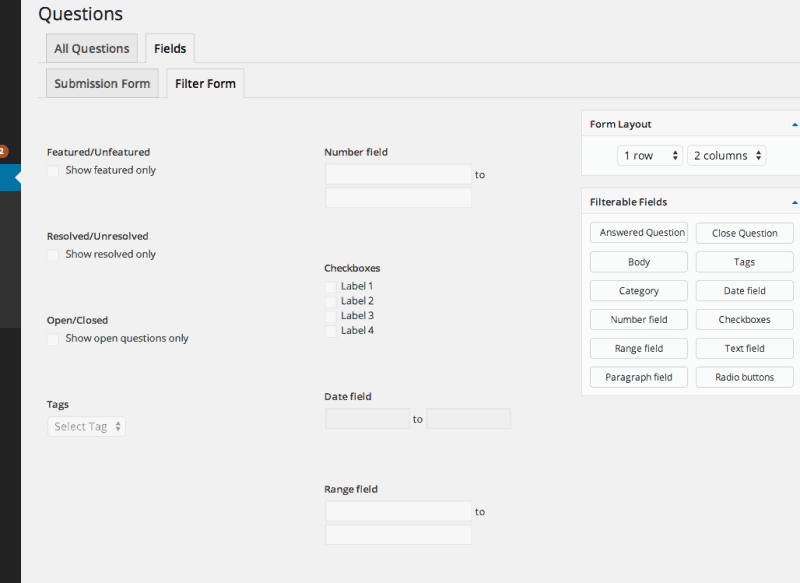Image resolution: width=800 pixels, height=583 pixels.
Task: Collapse the Form Layout panel arrow
Action: 794,125
